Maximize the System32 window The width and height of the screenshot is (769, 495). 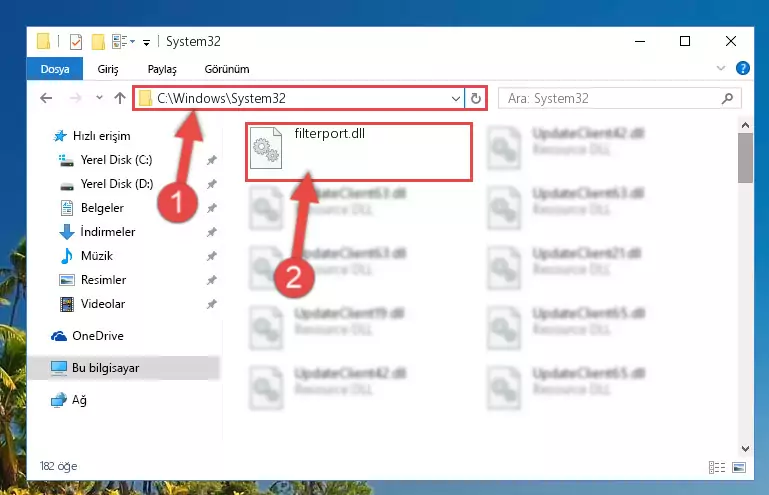(685, 42)
